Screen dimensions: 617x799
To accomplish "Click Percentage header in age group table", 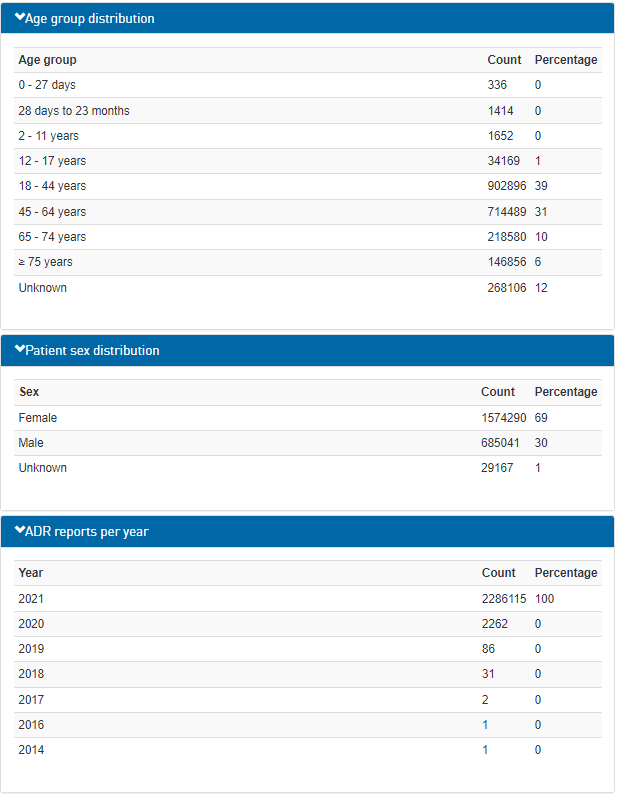I will coord(566,60).
